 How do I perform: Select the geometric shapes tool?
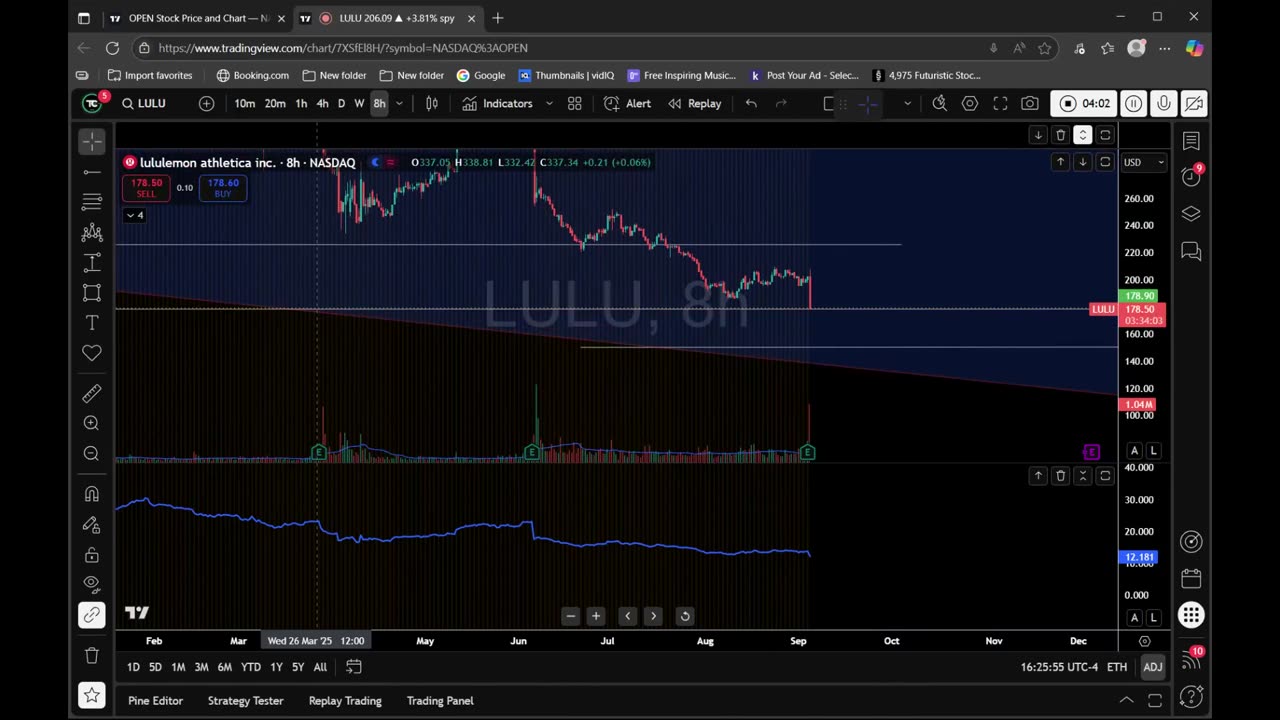click(x=92, y=292)
